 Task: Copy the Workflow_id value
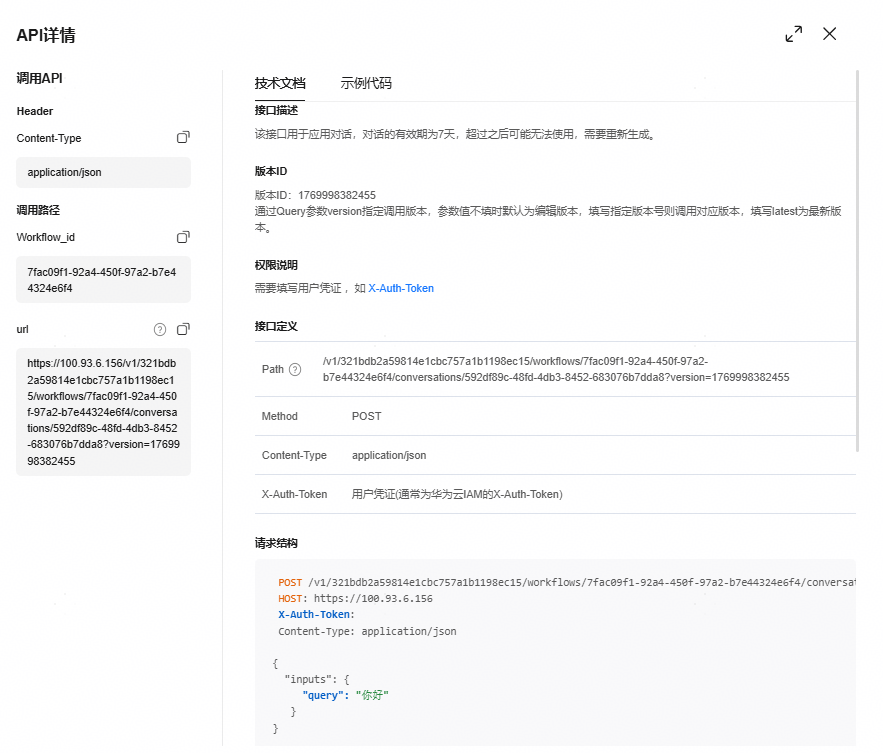point(183,237)
